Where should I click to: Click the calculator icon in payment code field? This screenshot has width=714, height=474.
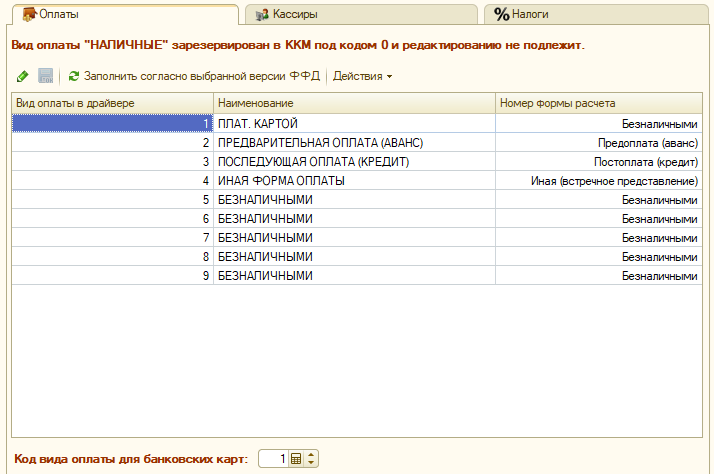pos(296,459)
